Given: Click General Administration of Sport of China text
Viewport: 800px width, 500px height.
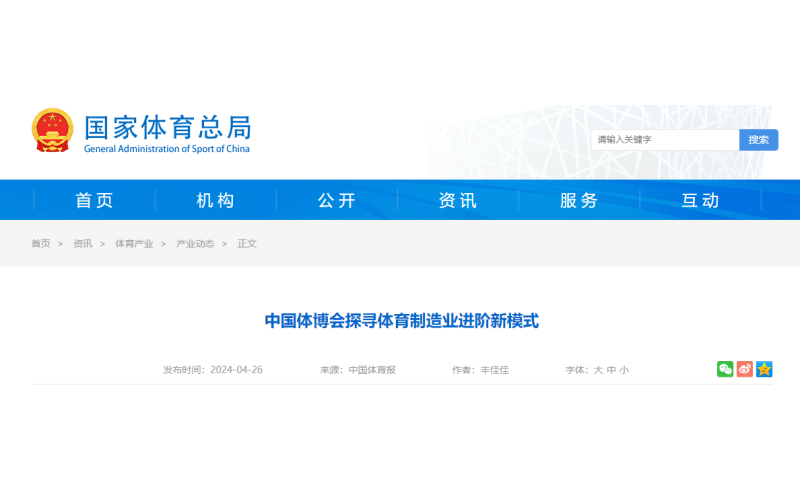Looking at the screenshot, I should [167, 148].
